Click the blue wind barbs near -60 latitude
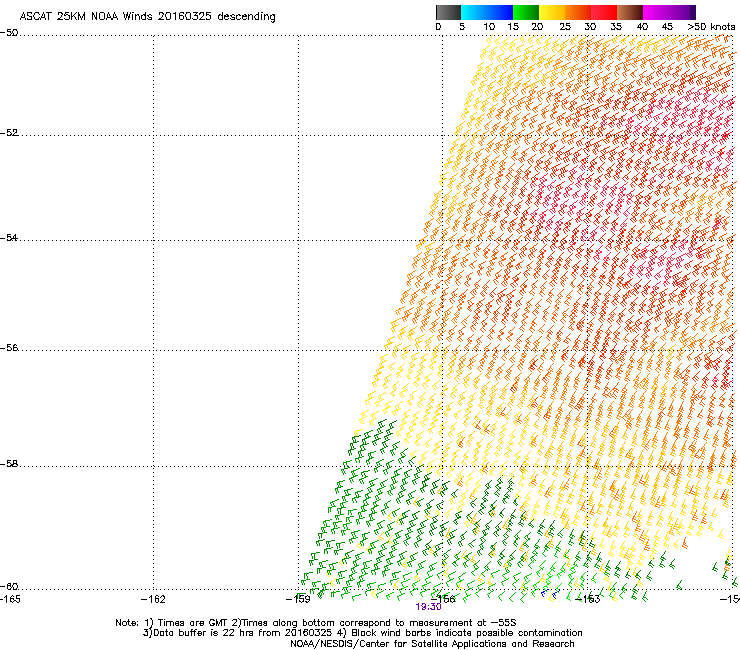This screenshot has width=740, height=650. point(550,594)
